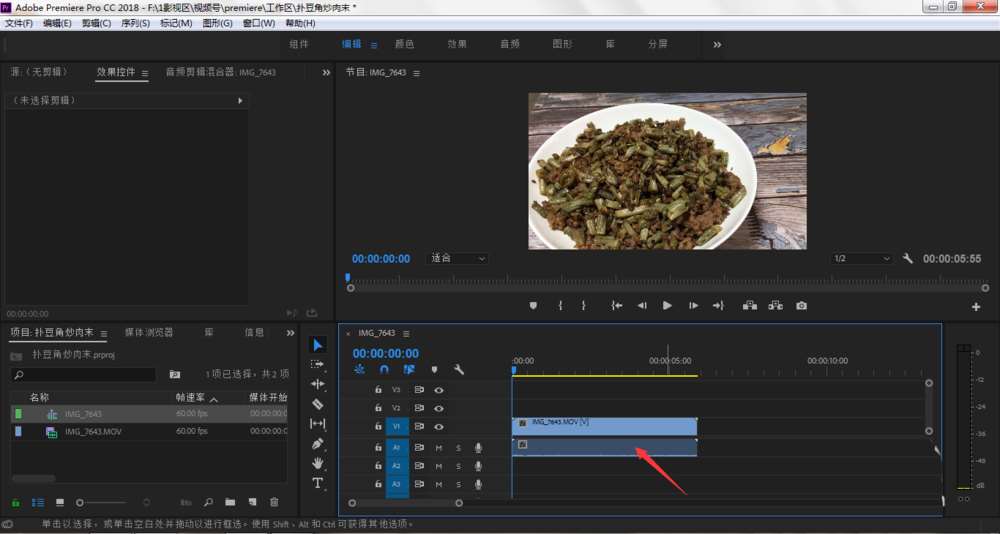Open the 效果 workspace
This screenshot has height=534, width=1000.
(457, 44)
